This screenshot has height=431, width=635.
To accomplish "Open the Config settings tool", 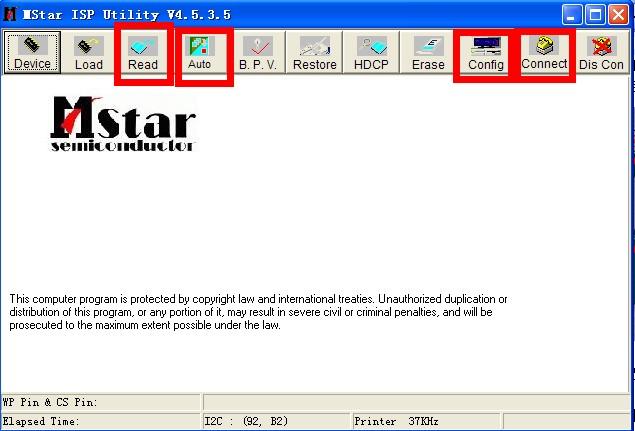I will [x=486, y=53].
